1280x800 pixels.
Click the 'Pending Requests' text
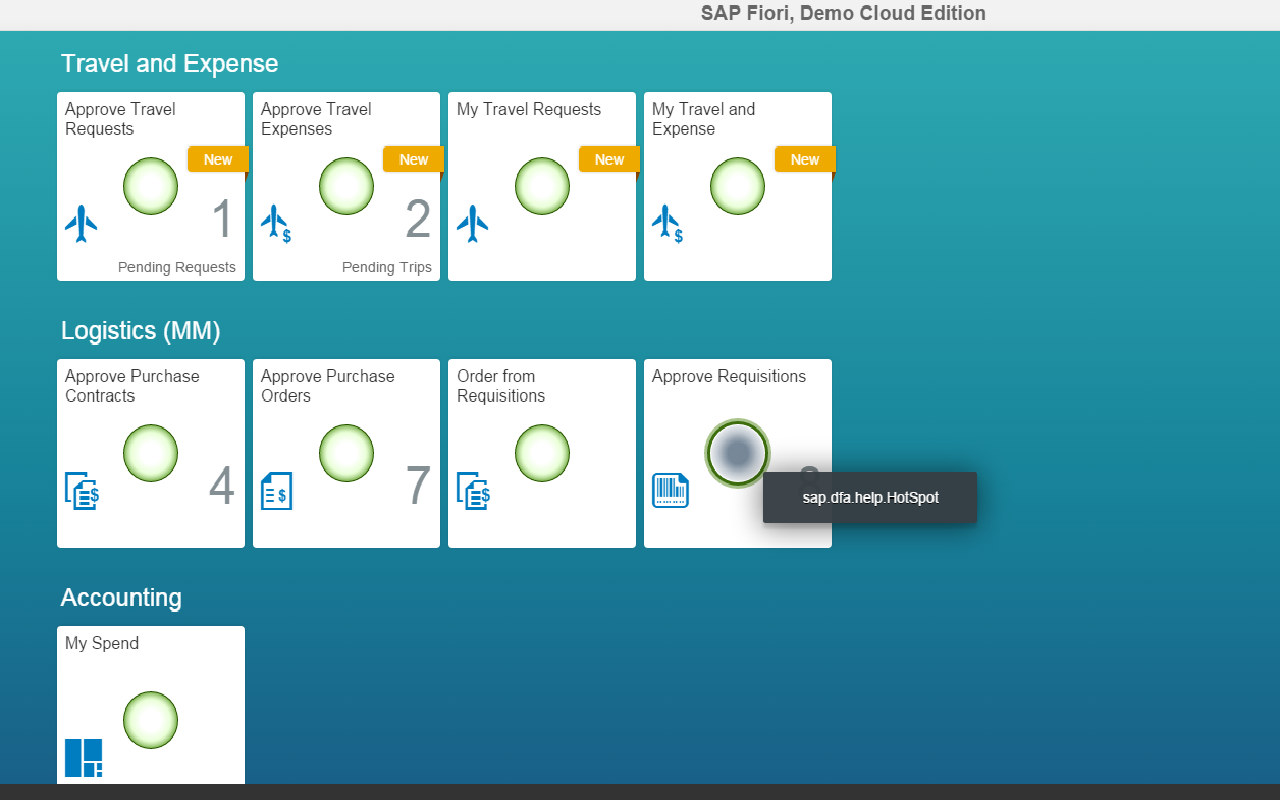pyautogui.click(x=177, y=267)
